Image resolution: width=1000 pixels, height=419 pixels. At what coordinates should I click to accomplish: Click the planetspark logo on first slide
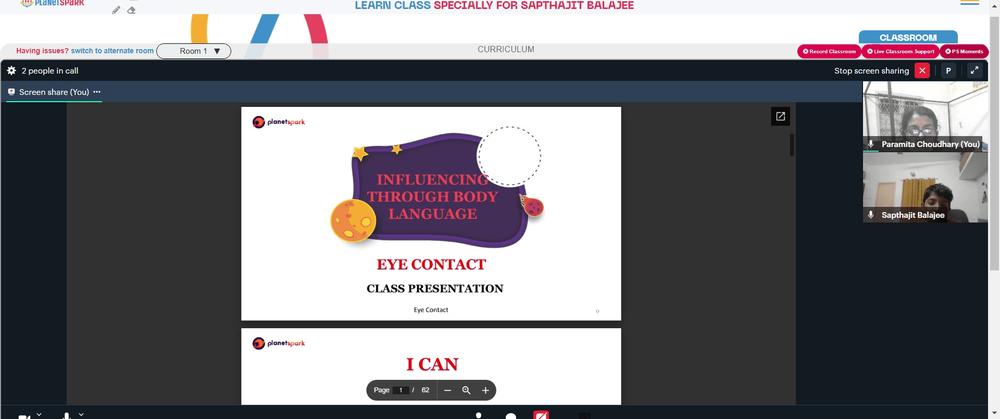279,122
